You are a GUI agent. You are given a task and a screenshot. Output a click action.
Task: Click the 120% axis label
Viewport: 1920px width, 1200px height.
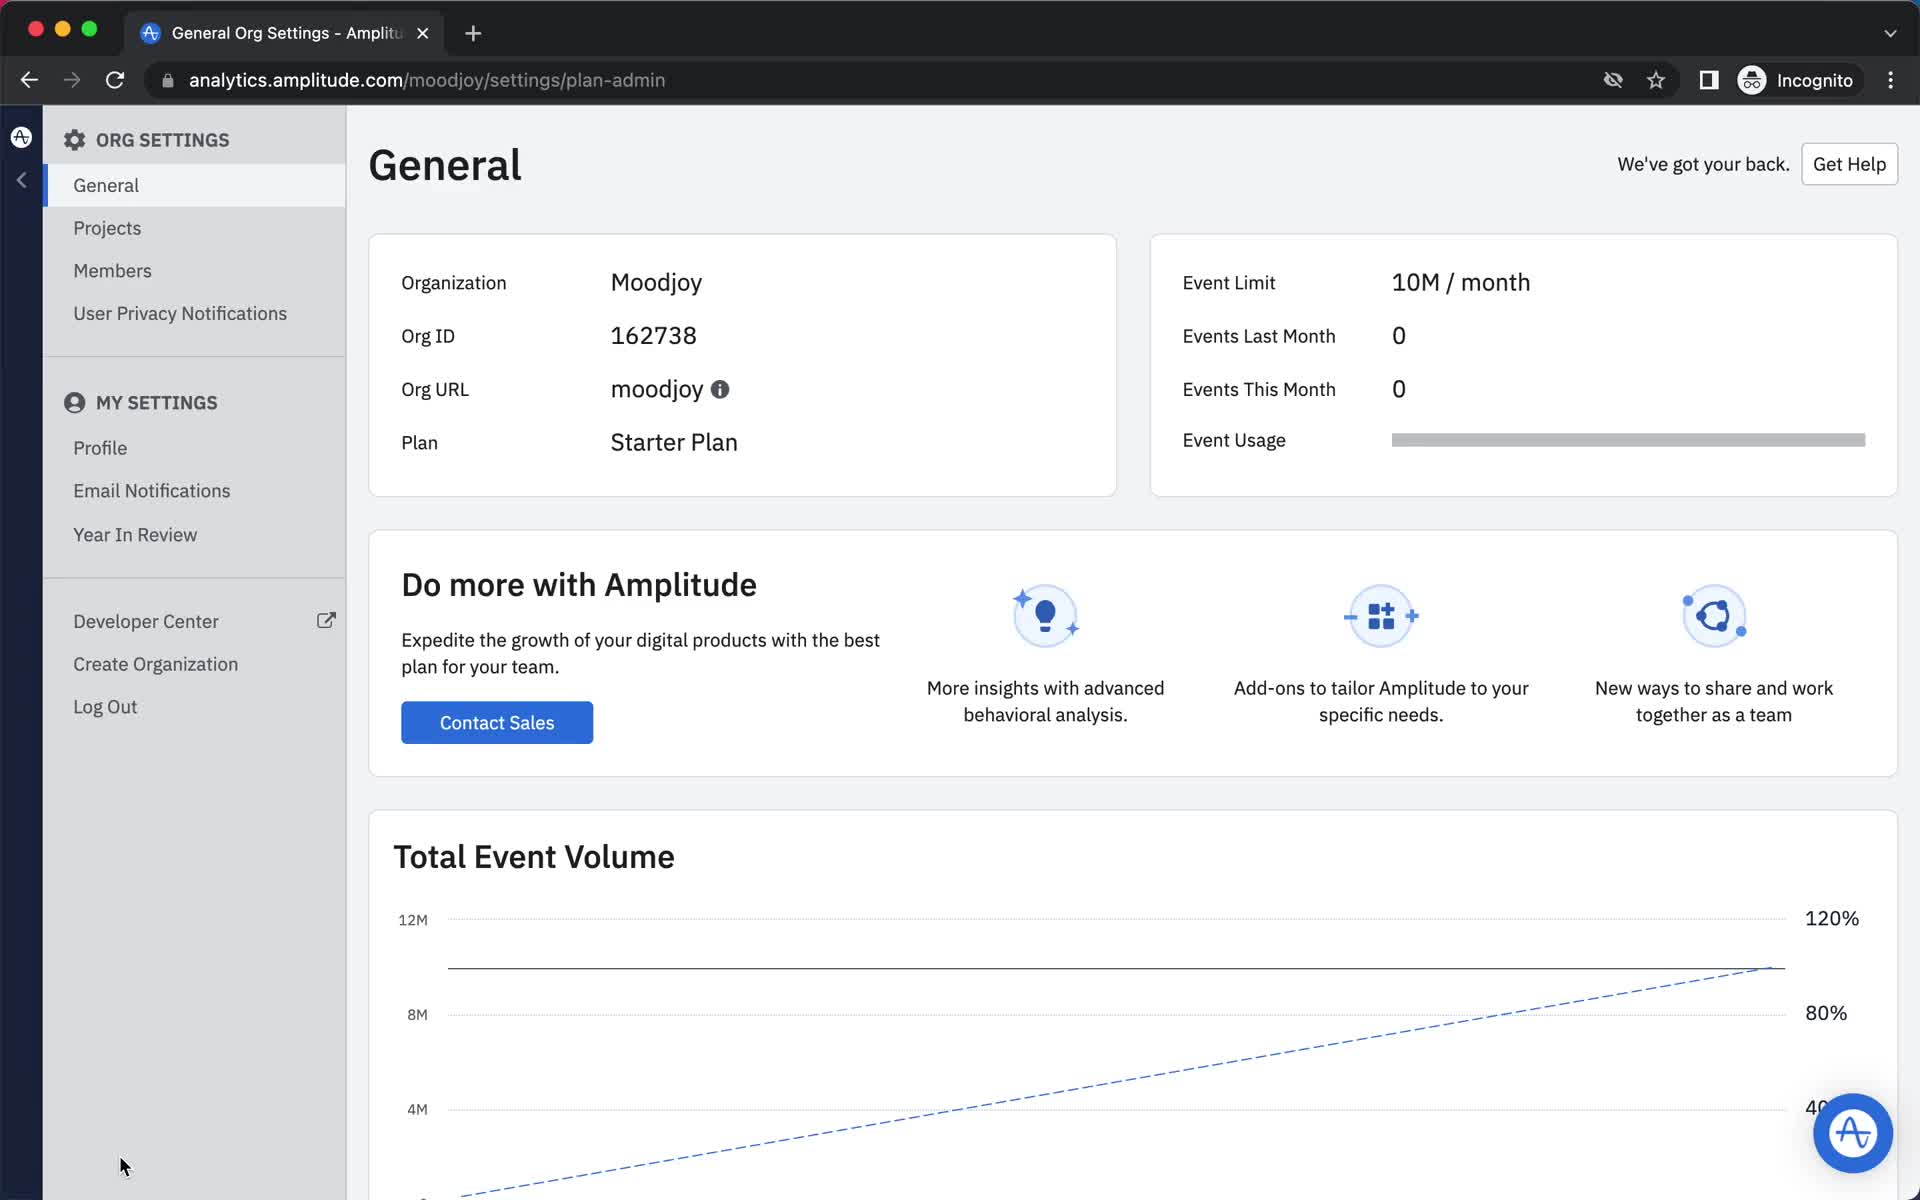pos(1832,918)
